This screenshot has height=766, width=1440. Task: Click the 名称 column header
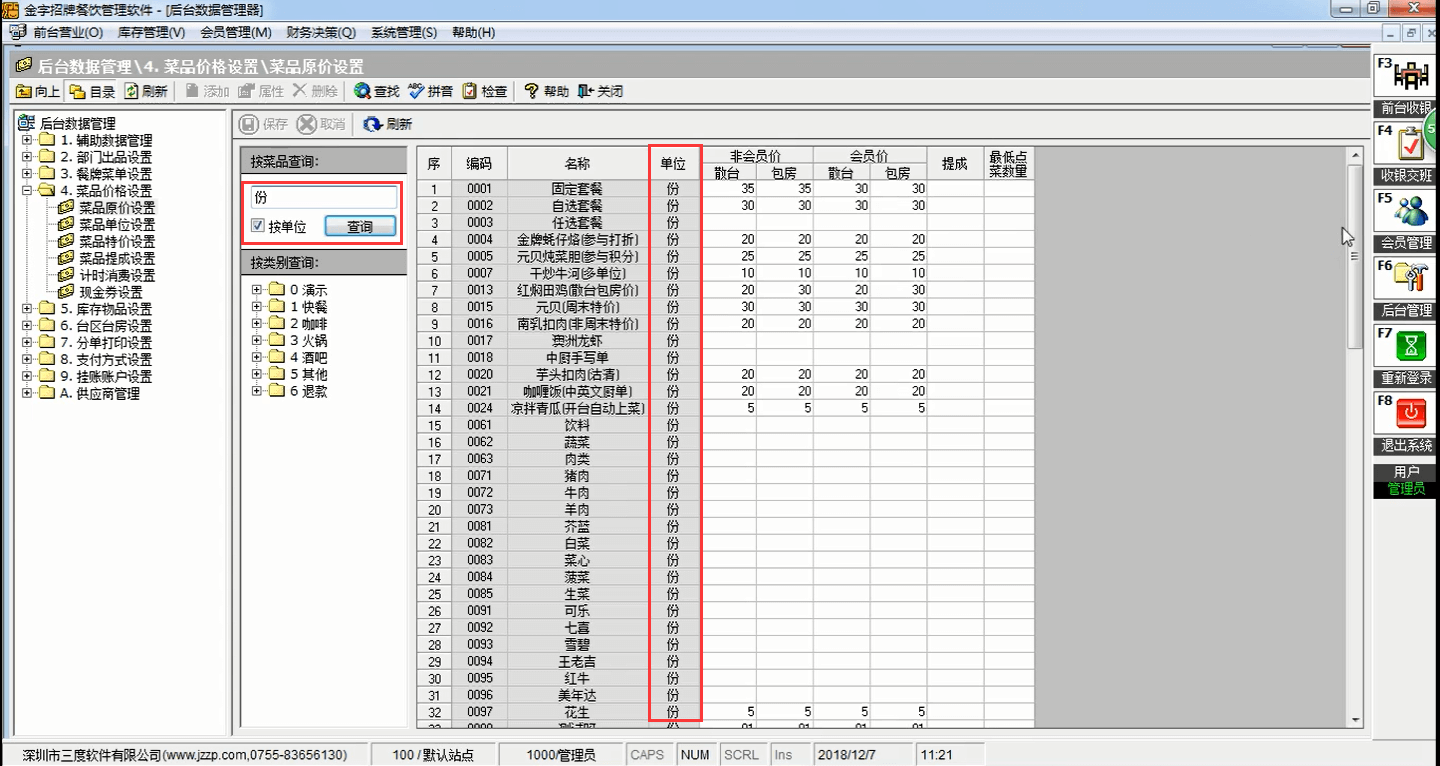tap(577, 164)
